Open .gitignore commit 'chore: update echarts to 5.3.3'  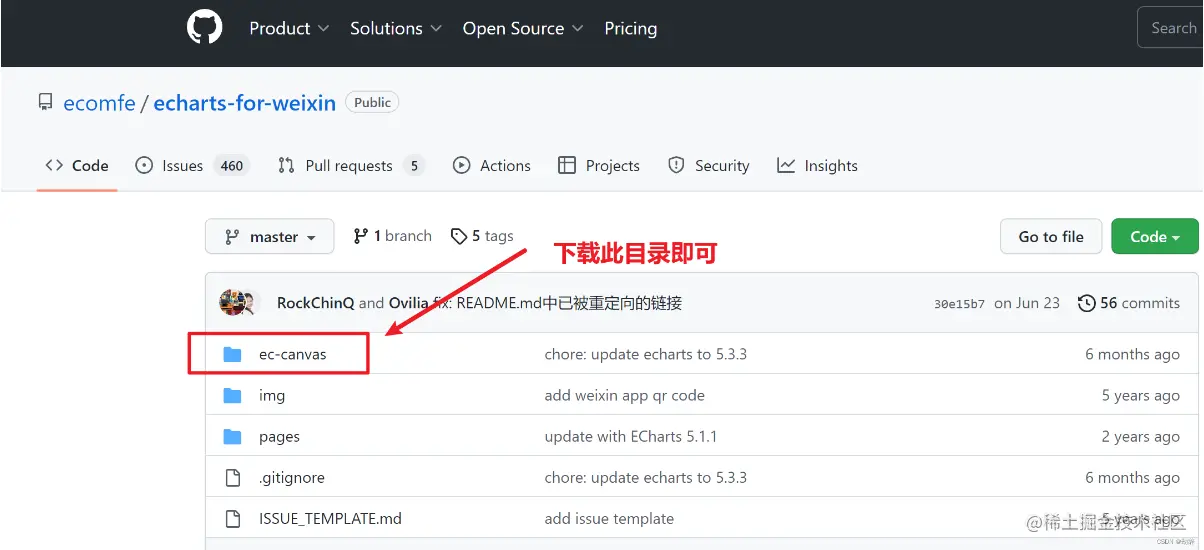(646, 477)
